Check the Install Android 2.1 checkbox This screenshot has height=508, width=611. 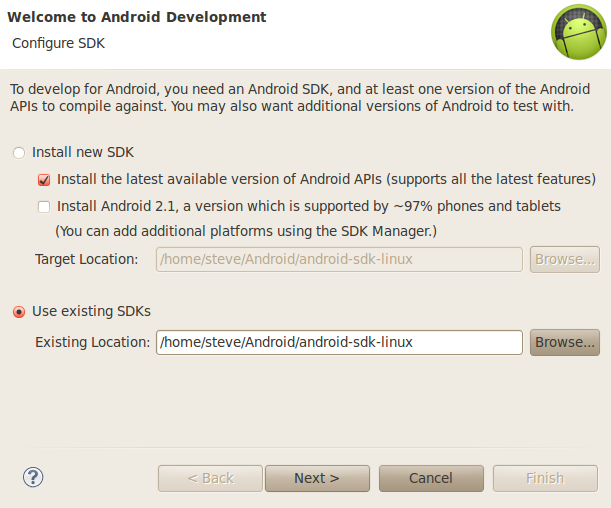44,206
